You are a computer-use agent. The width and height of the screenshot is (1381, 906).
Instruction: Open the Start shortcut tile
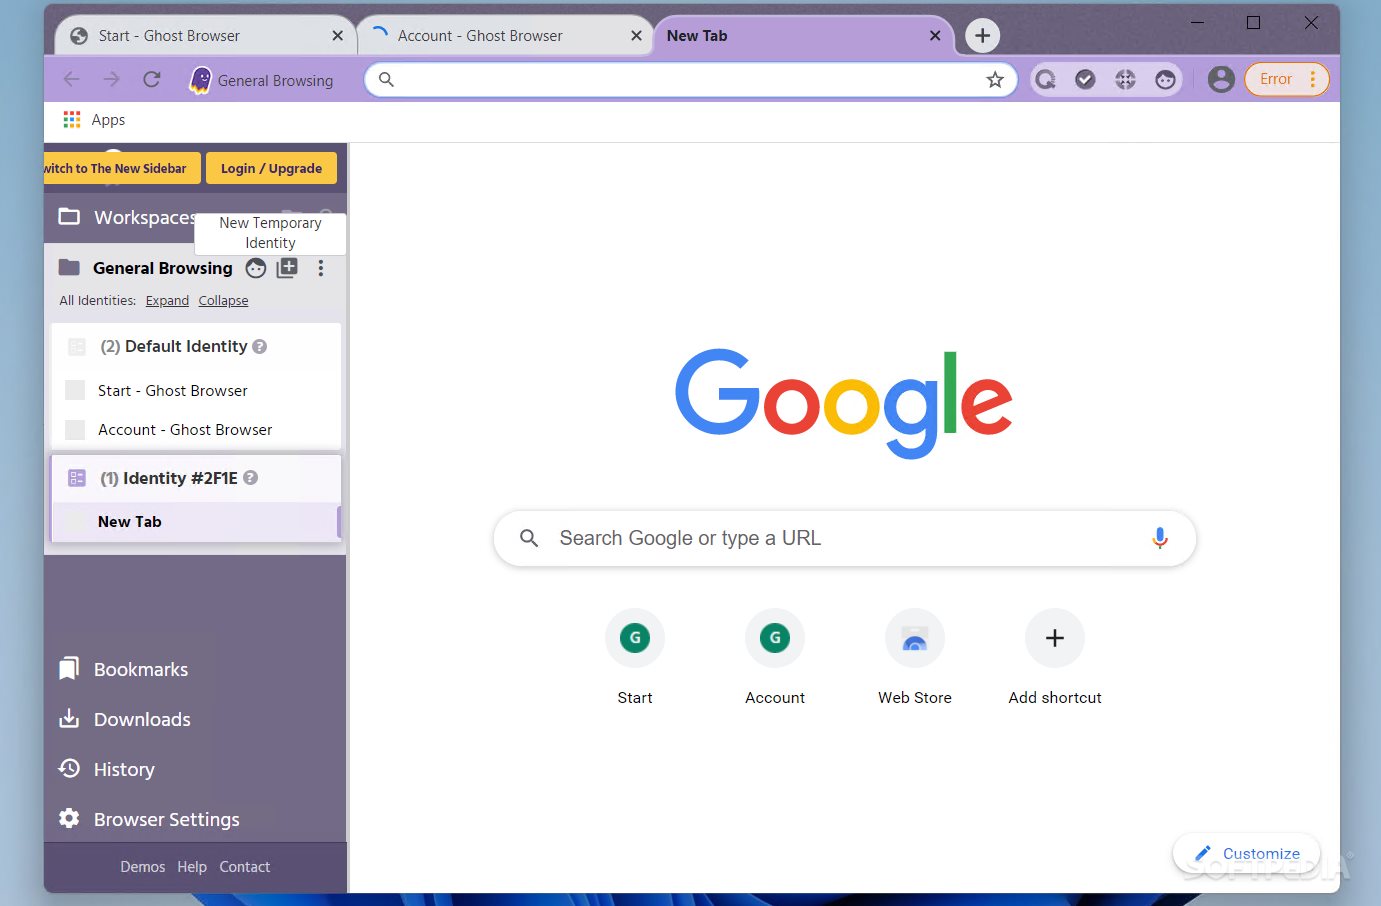[x=635, y=656]
